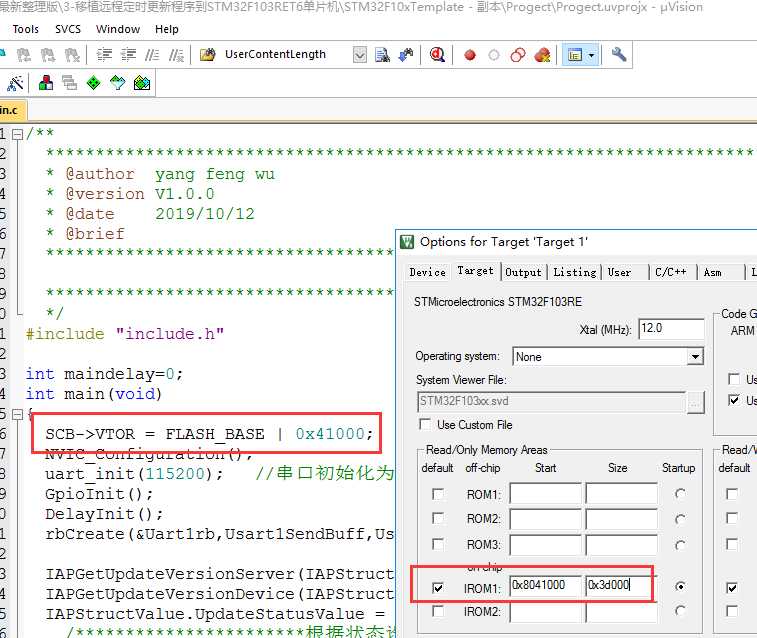
Task: Click Incremental Find binoculars icon
Action: (406, 55)
